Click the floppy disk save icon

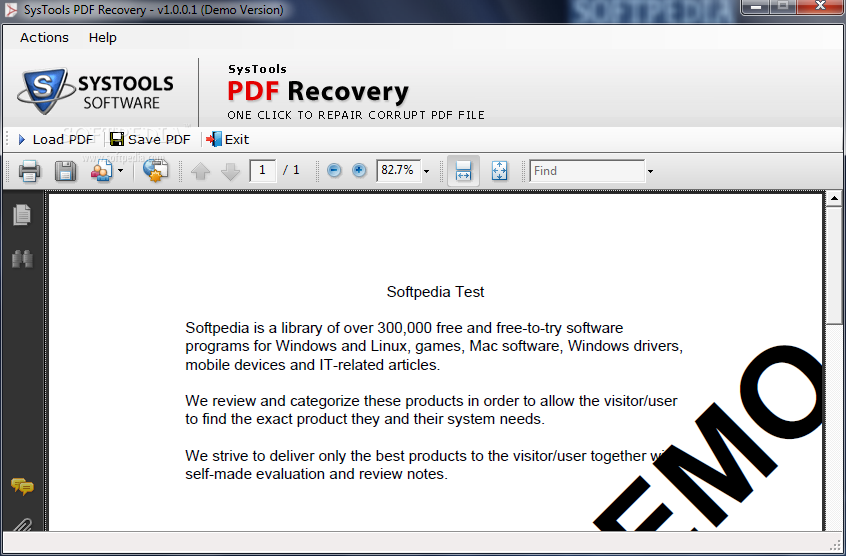pos(65,171)
